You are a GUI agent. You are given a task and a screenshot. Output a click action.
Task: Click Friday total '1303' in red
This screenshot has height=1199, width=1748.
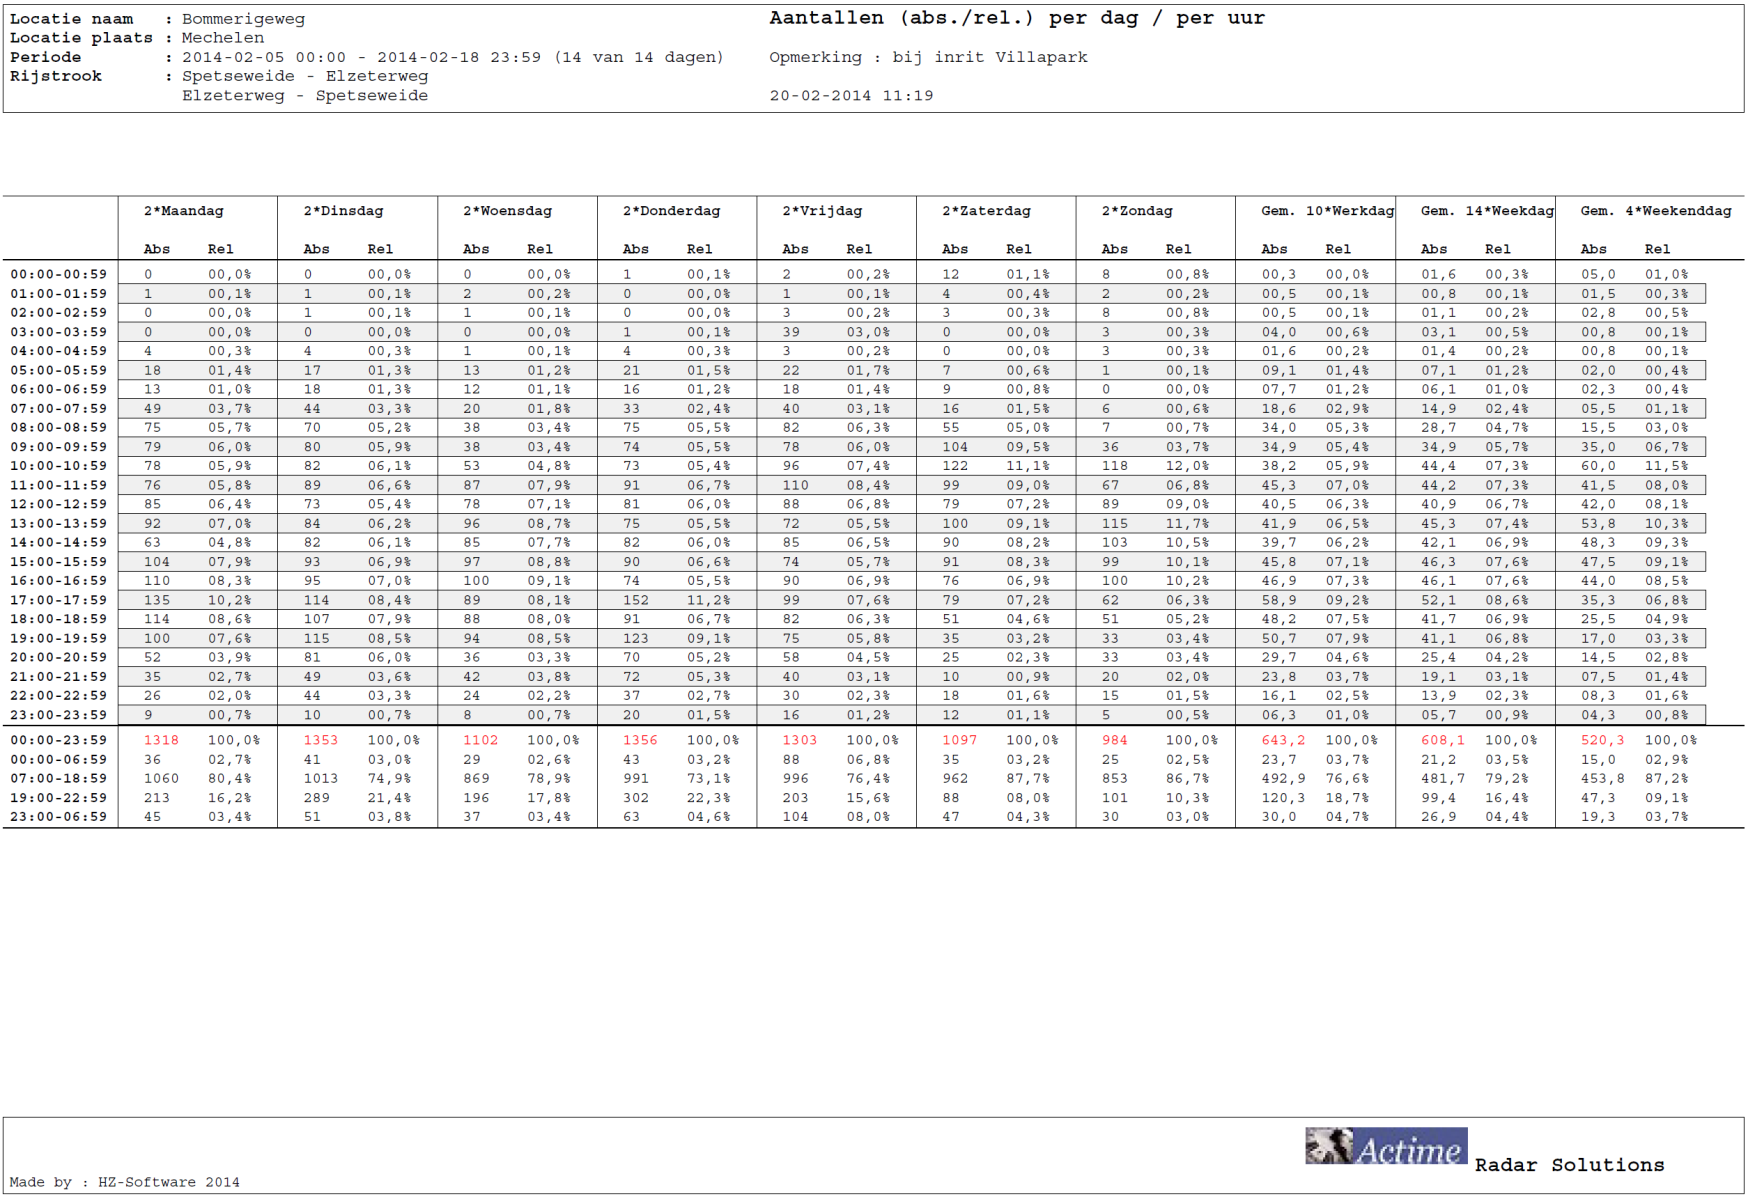pyautogui.click(x=800, y=740)
